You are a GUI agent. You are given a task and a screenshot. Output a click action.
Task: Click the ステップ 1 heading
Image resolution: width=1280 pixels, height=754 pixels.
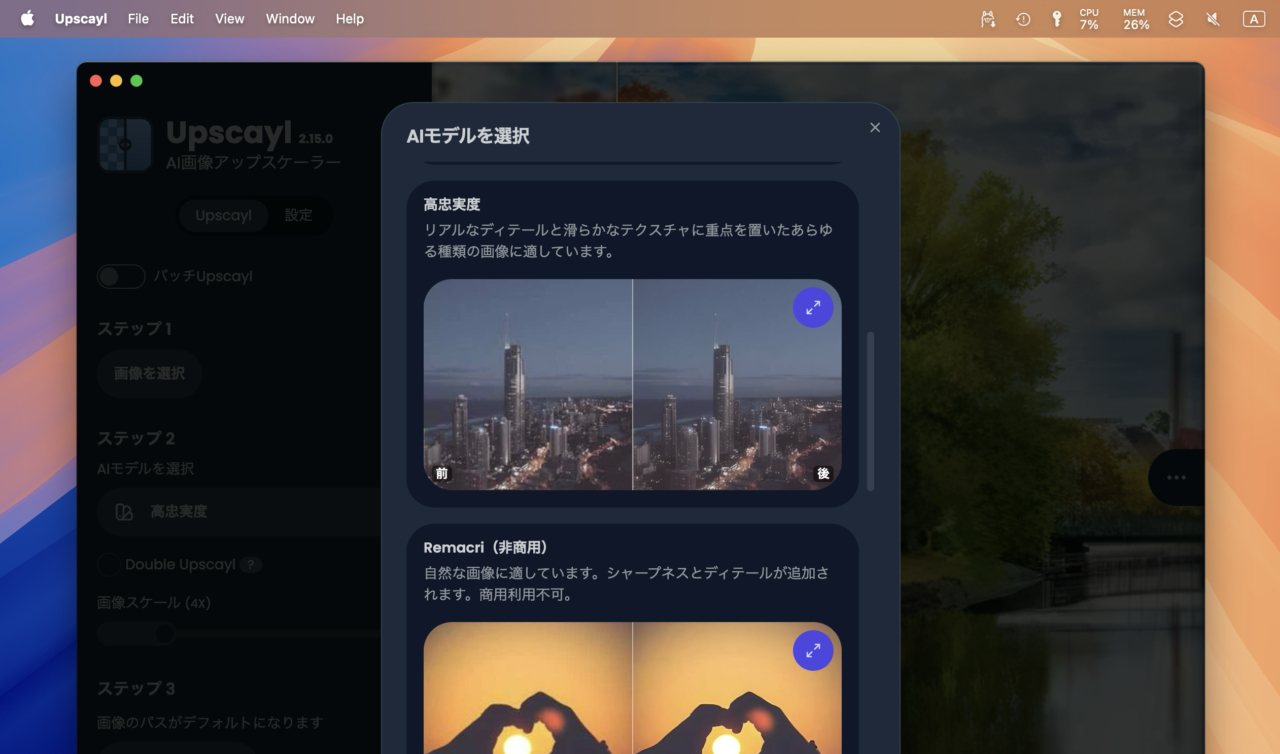pyautogui.click(x=135, y=328)
